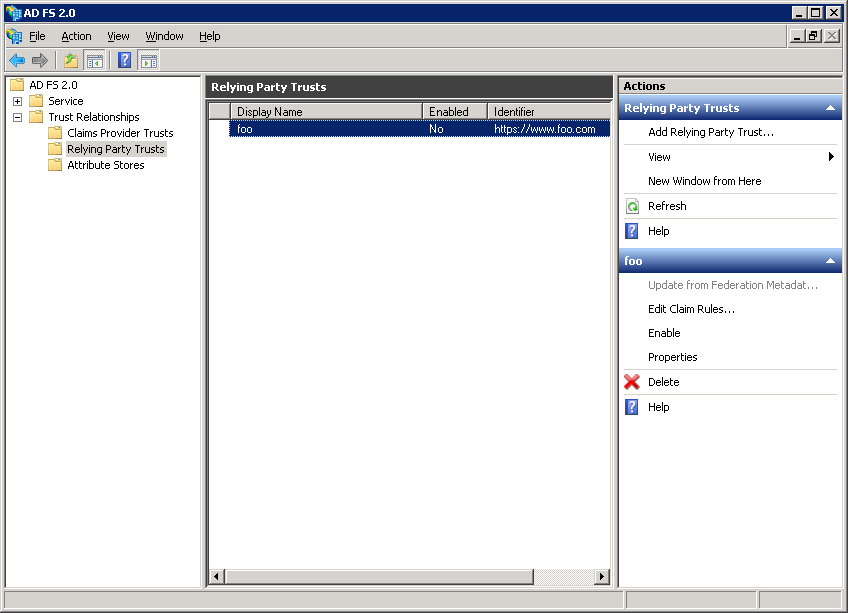
Task: Click the horizontal scrollbar right arrow
Action: pos(602,577)
